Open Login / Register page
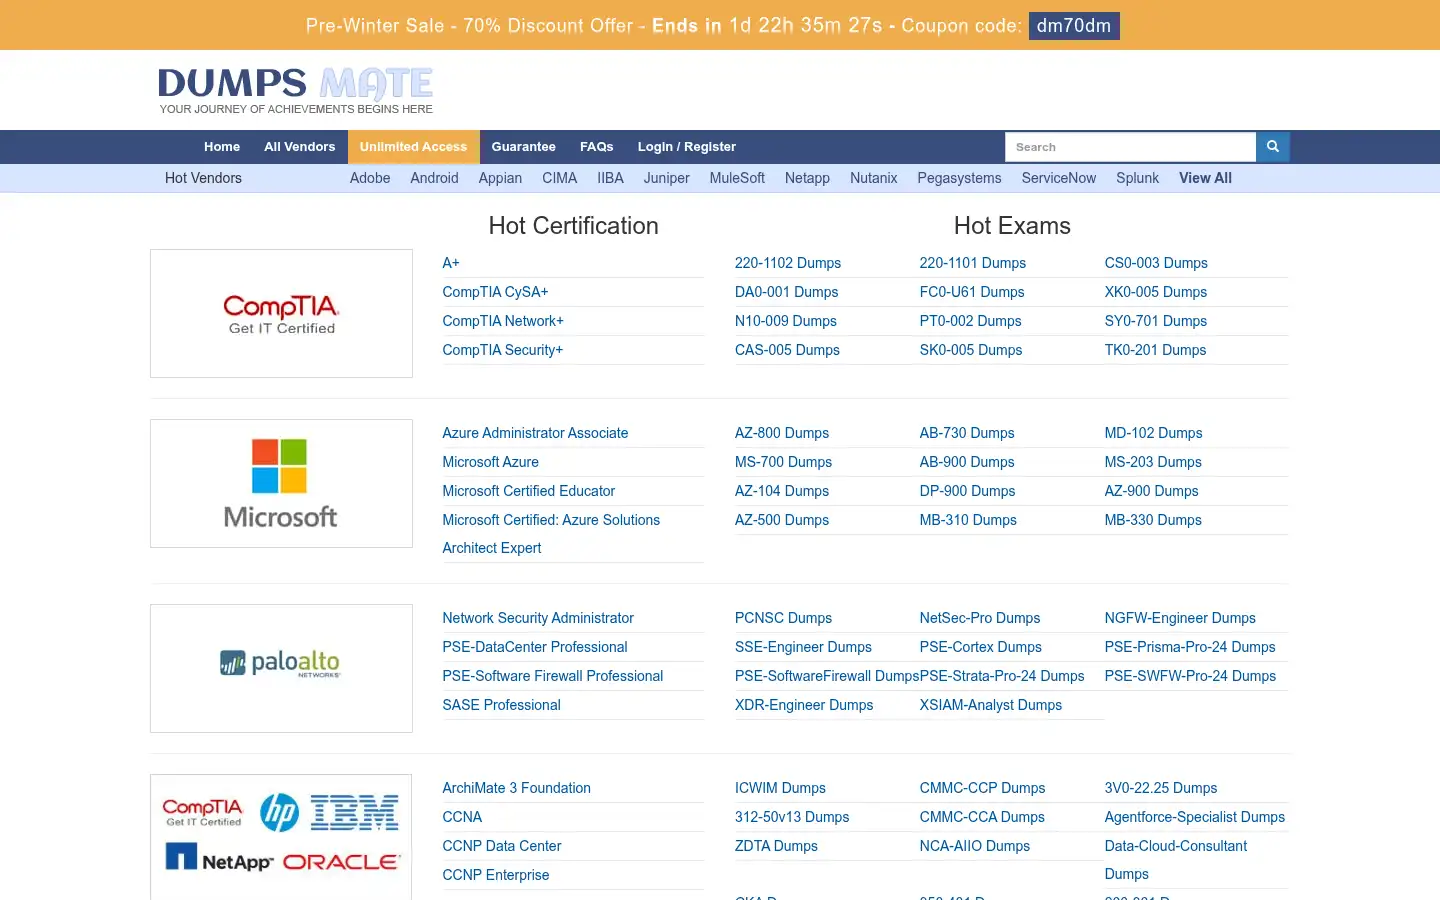The image size is (1440, 900). click(x=687, y=147)
